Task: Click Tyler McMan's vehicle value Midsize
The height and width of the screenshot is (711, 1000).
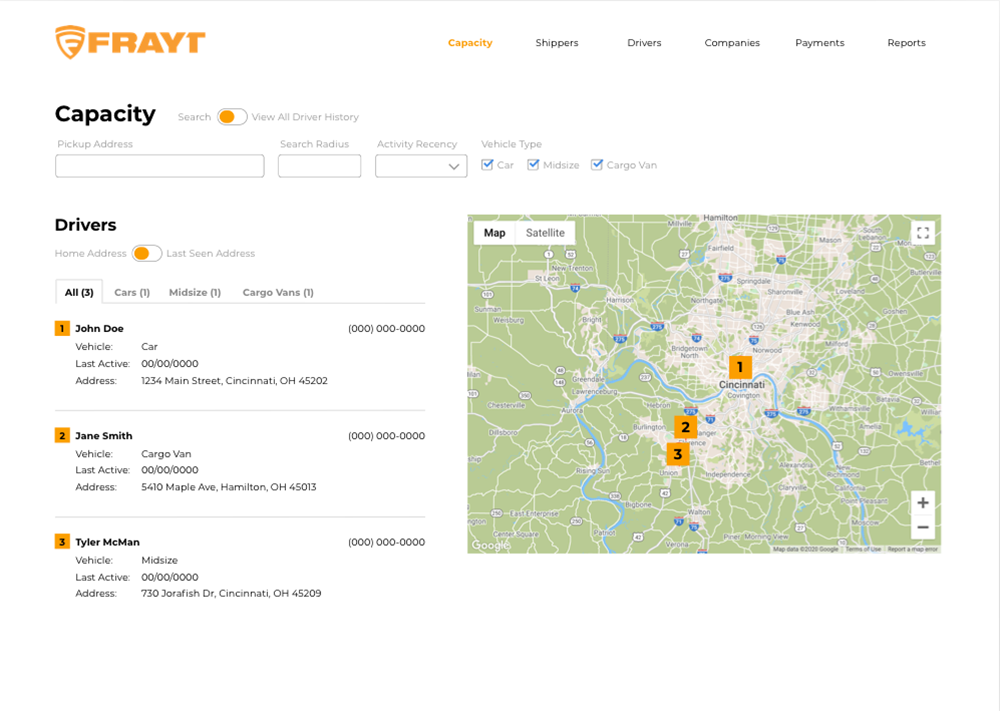Action: (x=159, y=560)
